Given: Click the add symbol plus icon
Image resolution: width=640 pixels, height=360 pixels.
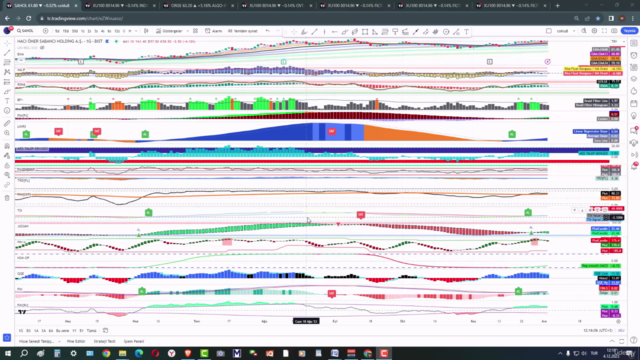Looking at the screenshot, I should click(x=45, y=31).
